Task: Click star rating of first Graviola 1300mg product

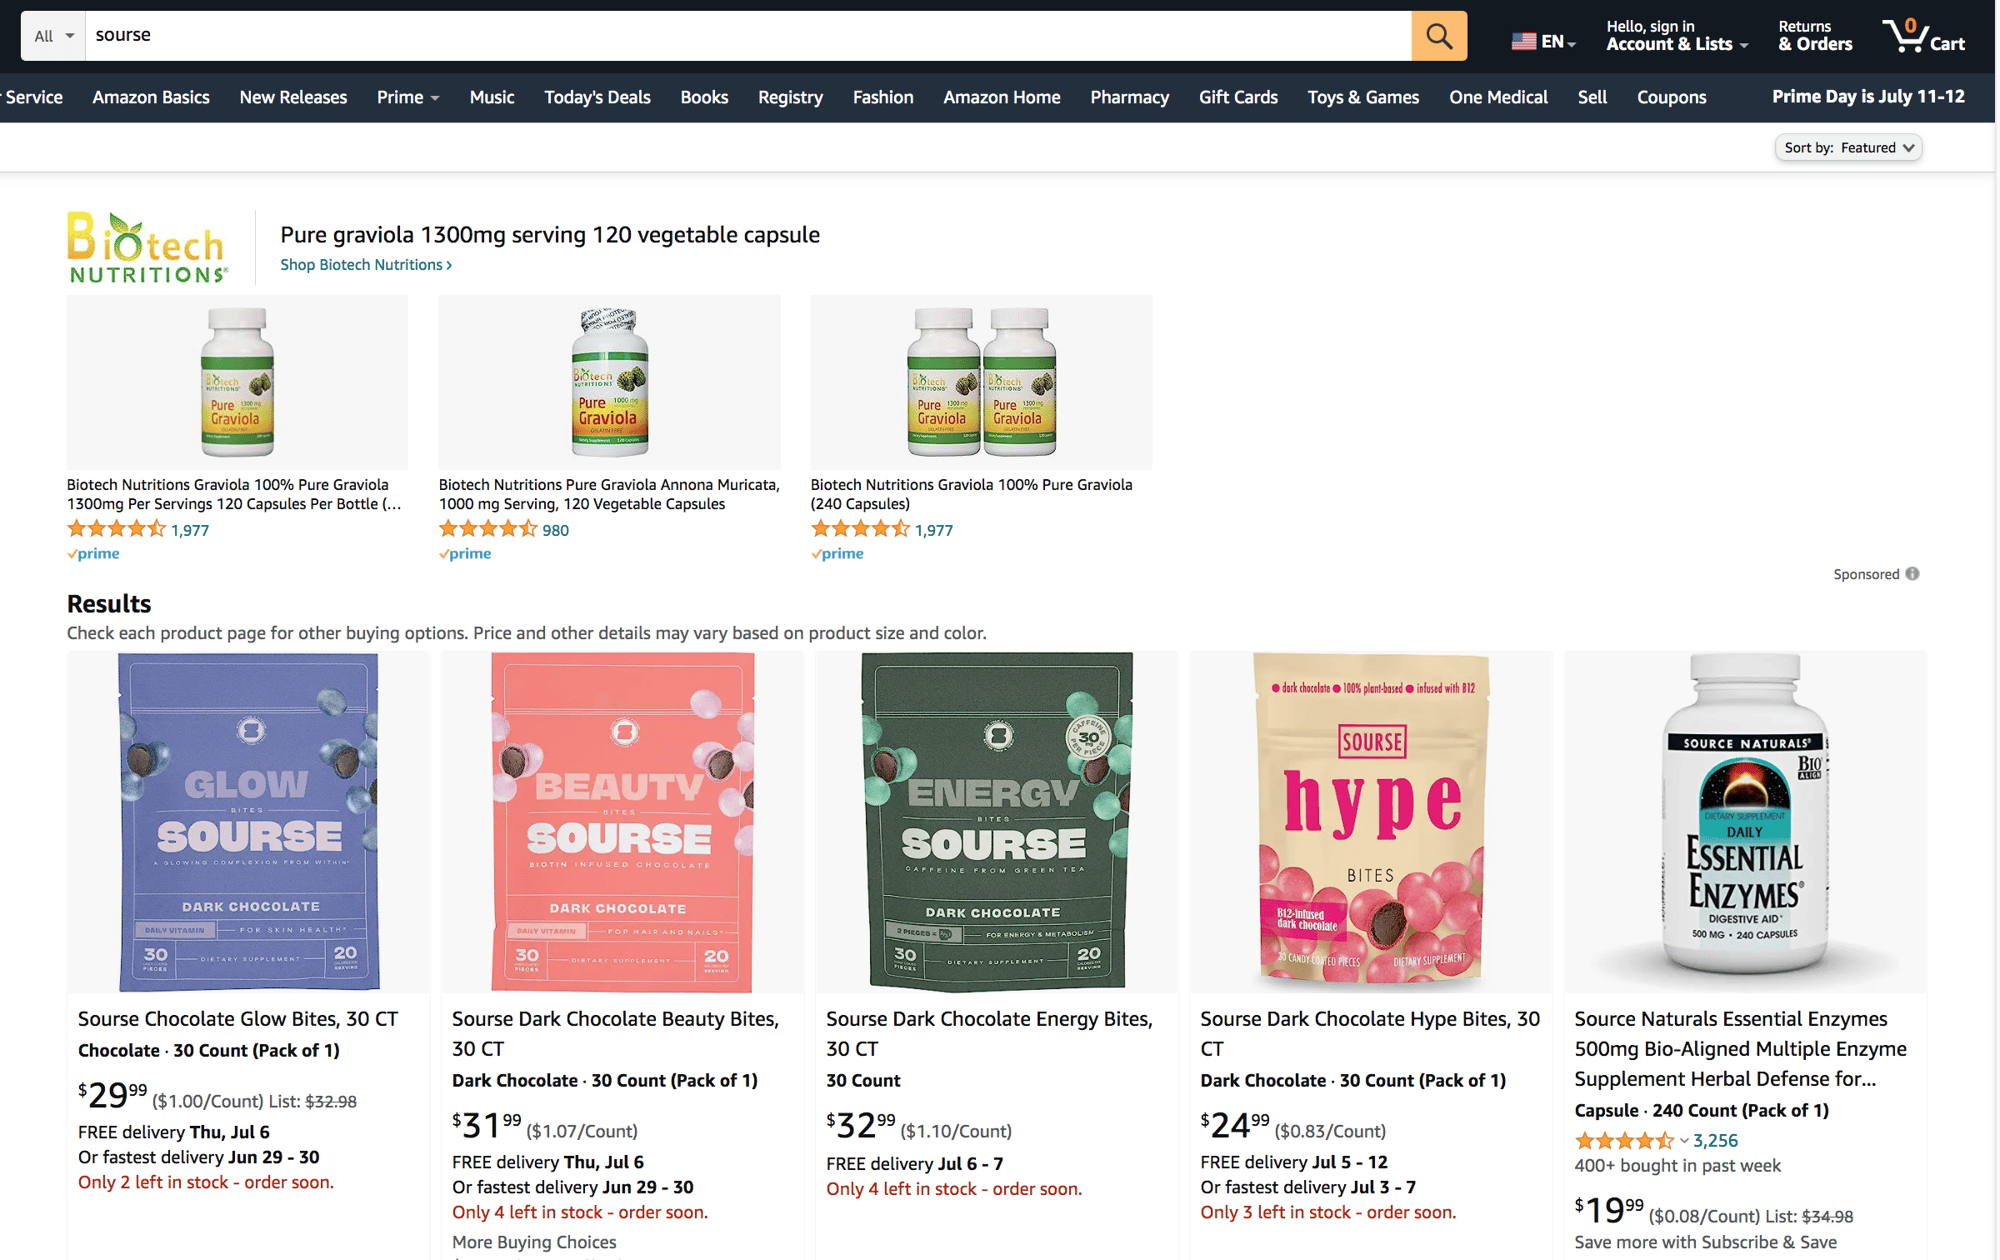Action: pyautogui.click(x=116, y=529)
